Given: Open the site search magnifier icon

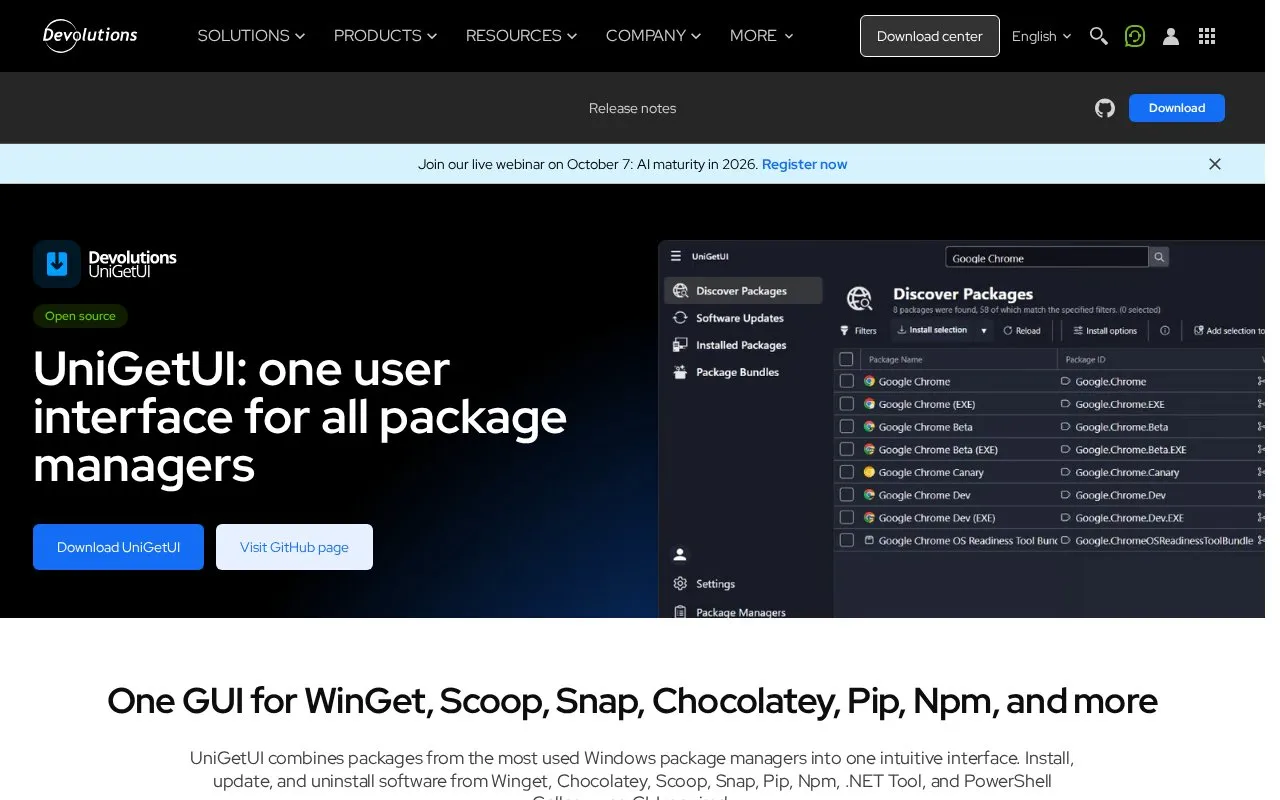Looking at the screenshot, I should pyautogui.click(x=1098, y=36).
